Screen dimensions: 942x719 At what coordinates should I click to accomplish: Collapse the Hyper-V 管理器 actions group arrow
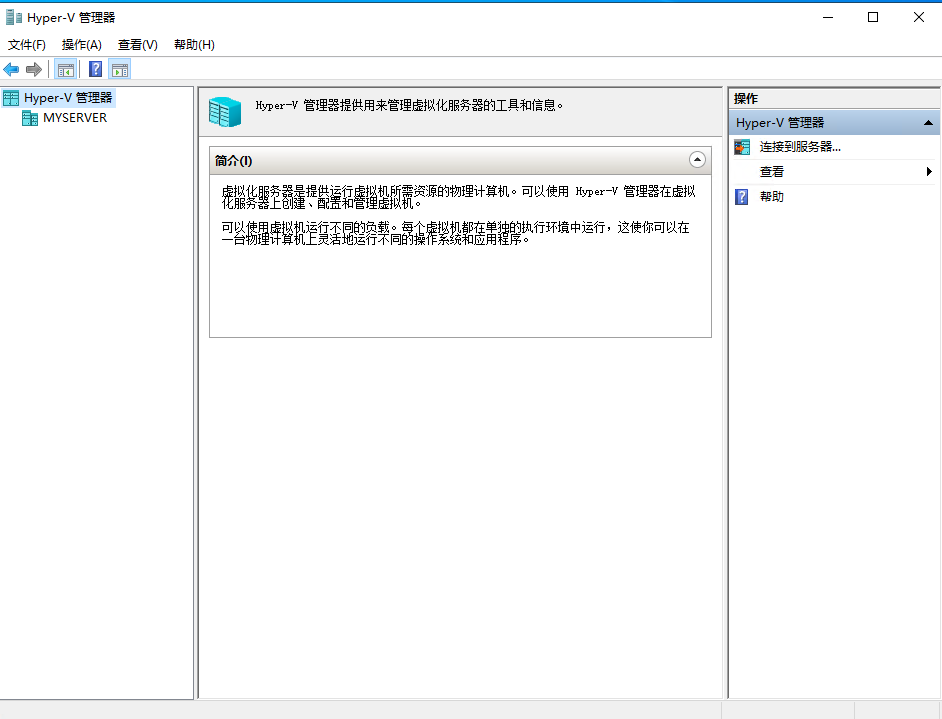coord(928,123)
